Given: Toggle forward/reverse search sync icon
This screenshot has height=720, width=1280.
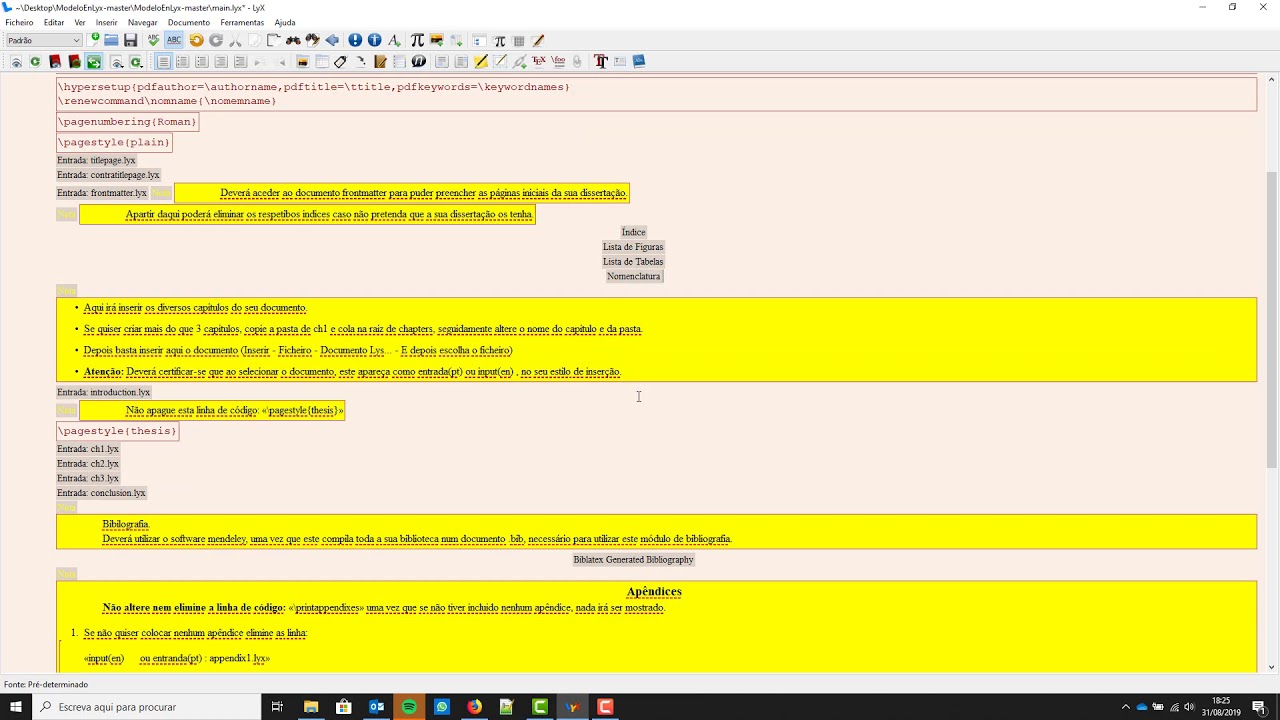Looking at the screenshot, I should (93, 62).
